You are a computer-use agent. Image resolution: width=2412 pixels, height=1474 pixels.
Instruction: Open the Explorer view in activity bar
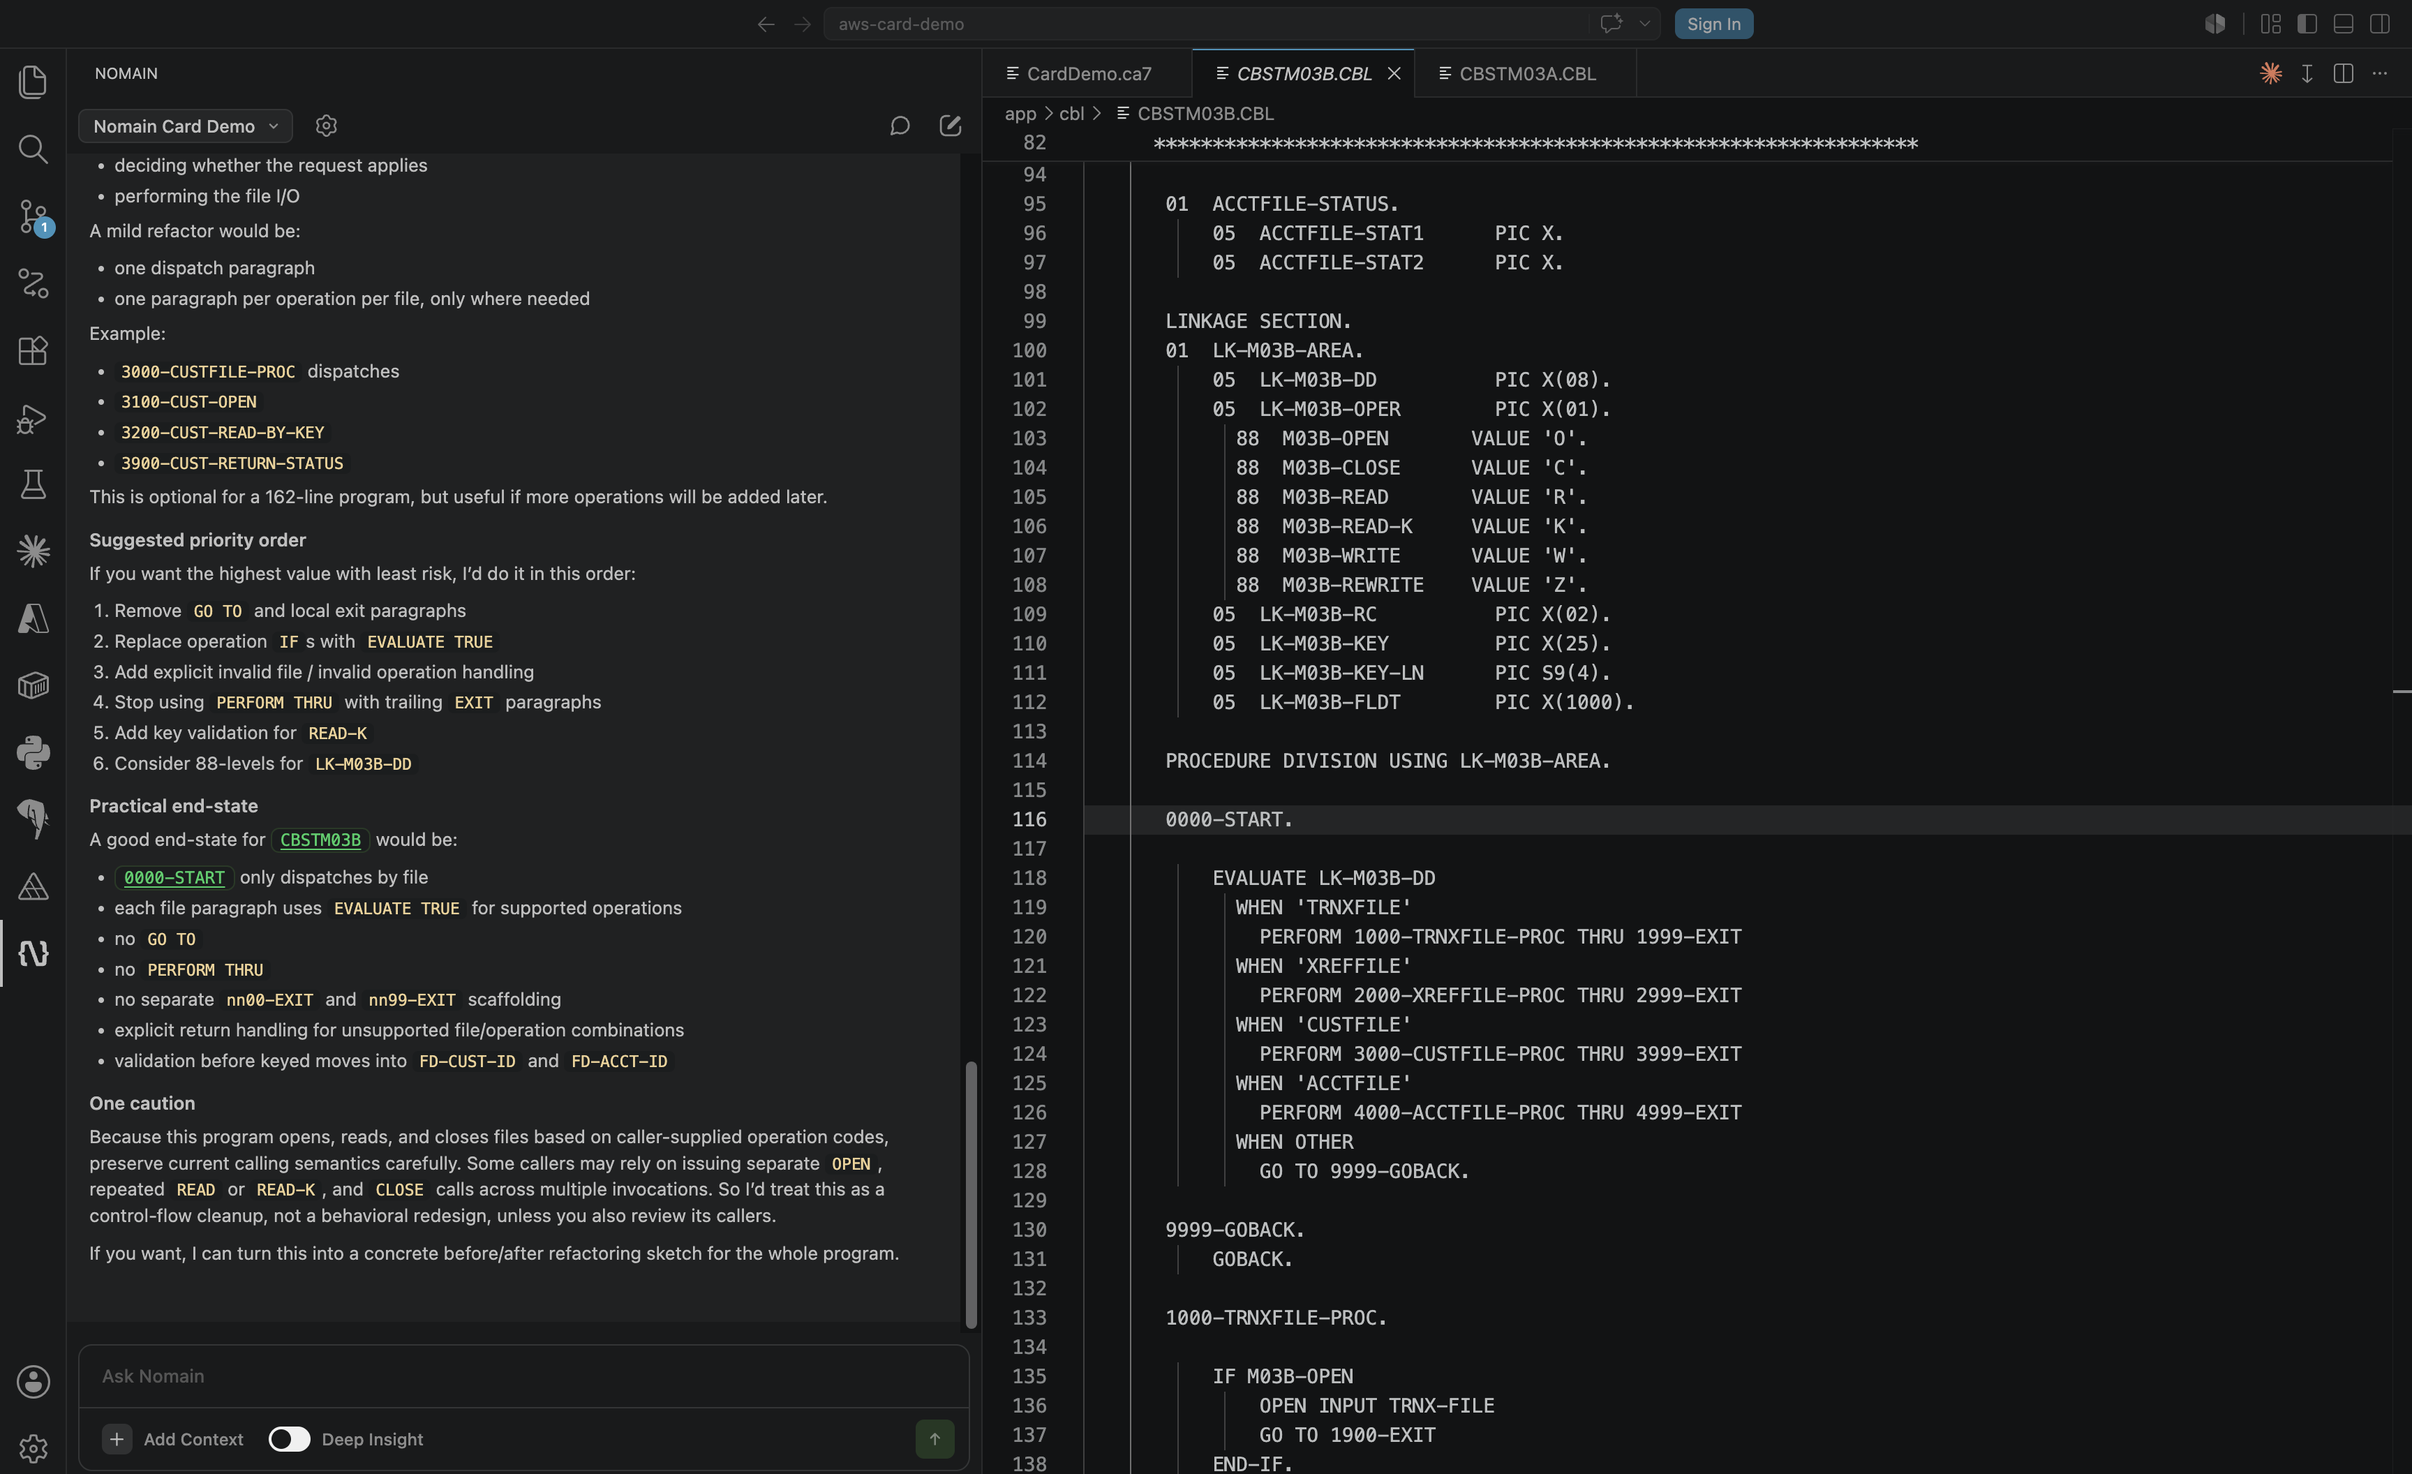click(33, 81)
